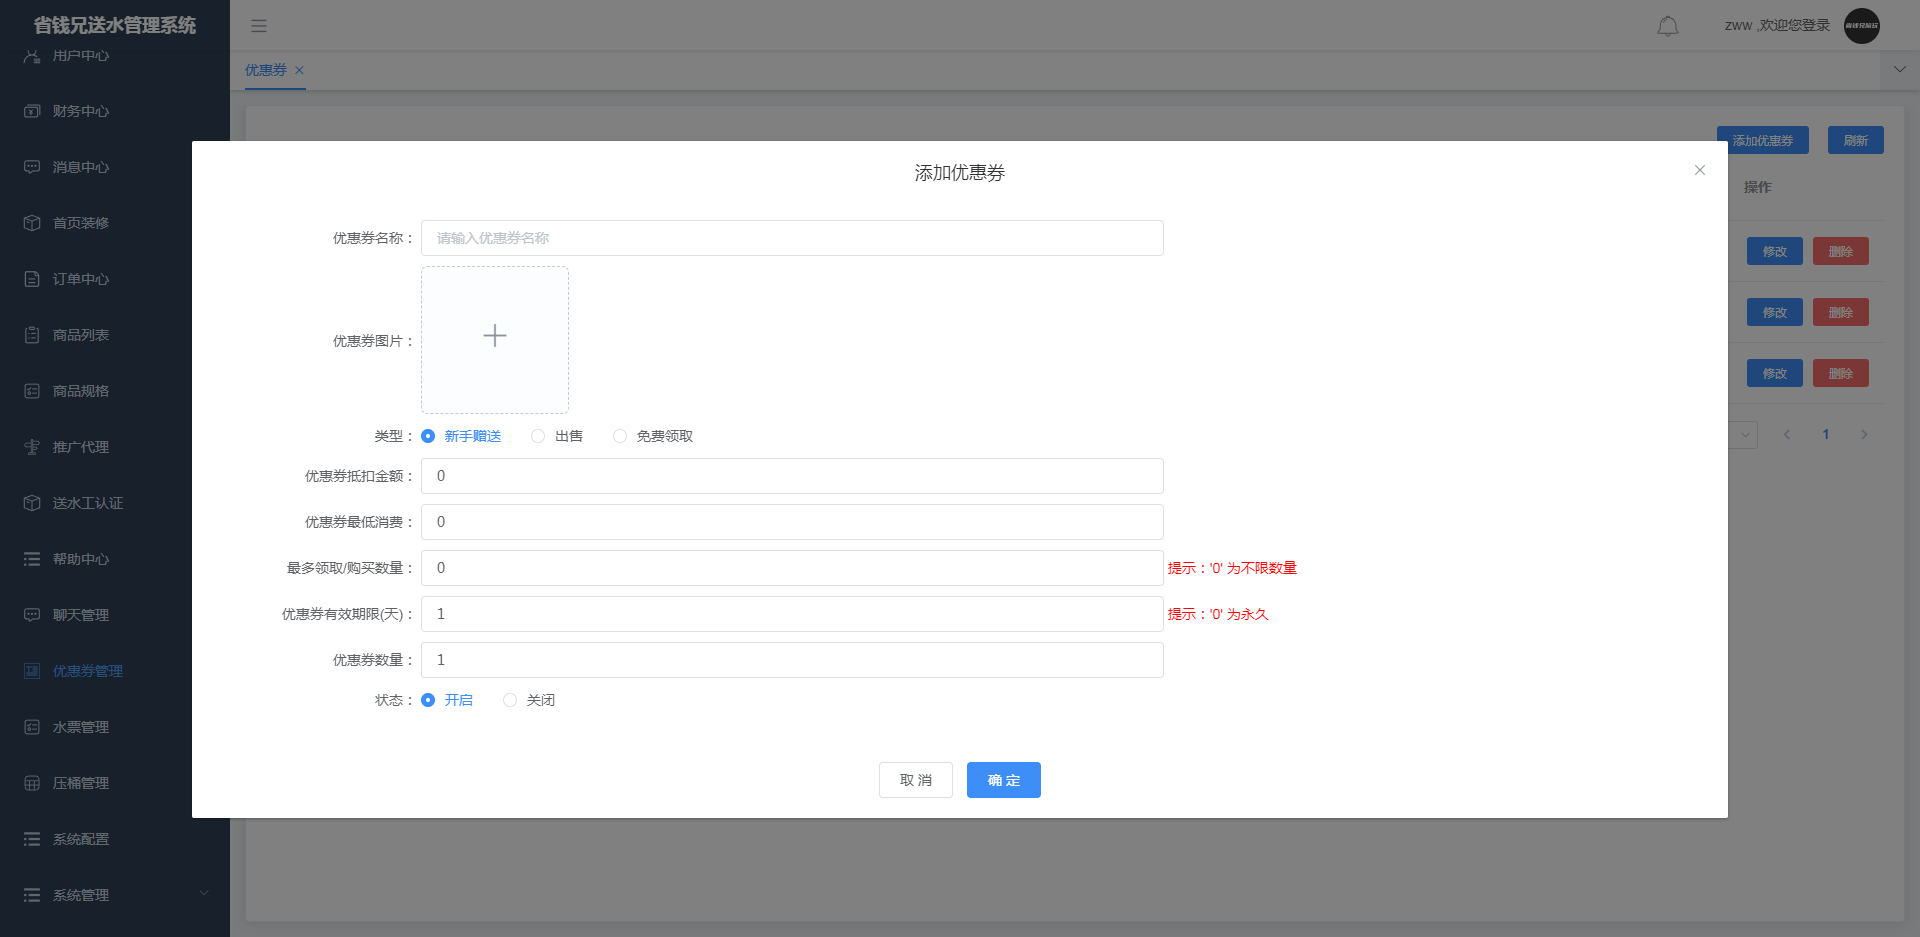Open the page size dropdown in pagination
Image resolution: width=1920 pixels, height=937 pixels.
coord(1745,435)
